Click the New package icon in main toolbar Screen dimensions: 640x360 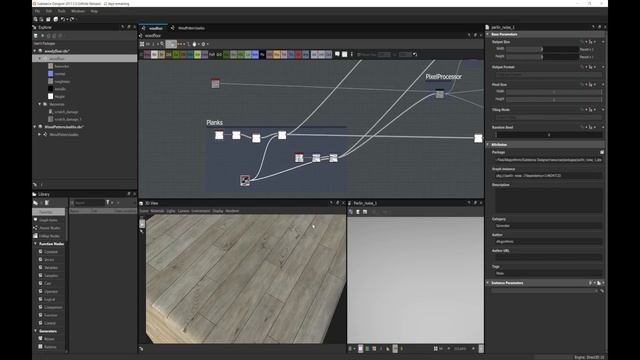36,19
